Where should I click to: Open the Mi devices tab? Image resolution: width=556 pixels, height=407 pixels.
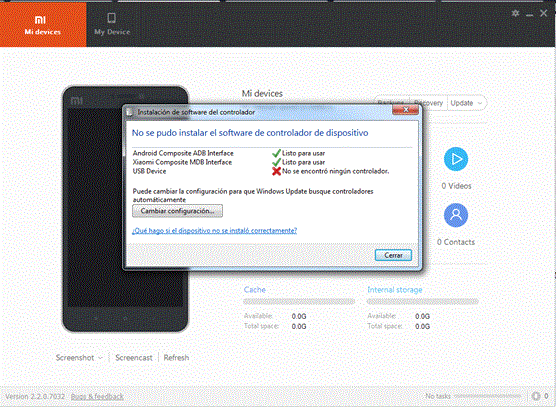[43, 24]
